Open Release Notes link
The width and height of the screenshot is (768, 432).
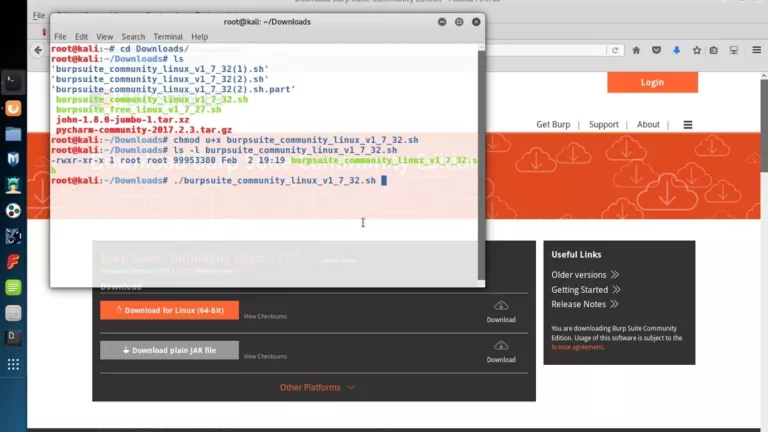pyautogui.click(x=585, y=304)
